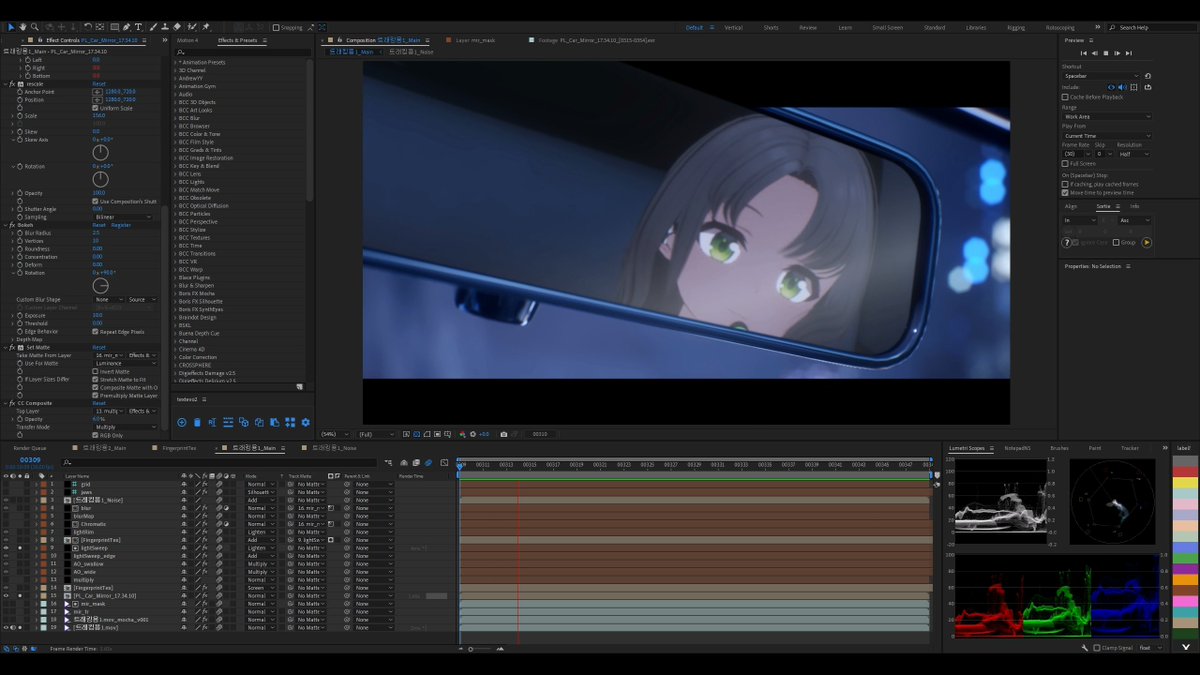The height and width of the screenshot is (675, 1200).
Task: Toggle the Group checkbox in Sortie panel
Action: (1116, 242)
